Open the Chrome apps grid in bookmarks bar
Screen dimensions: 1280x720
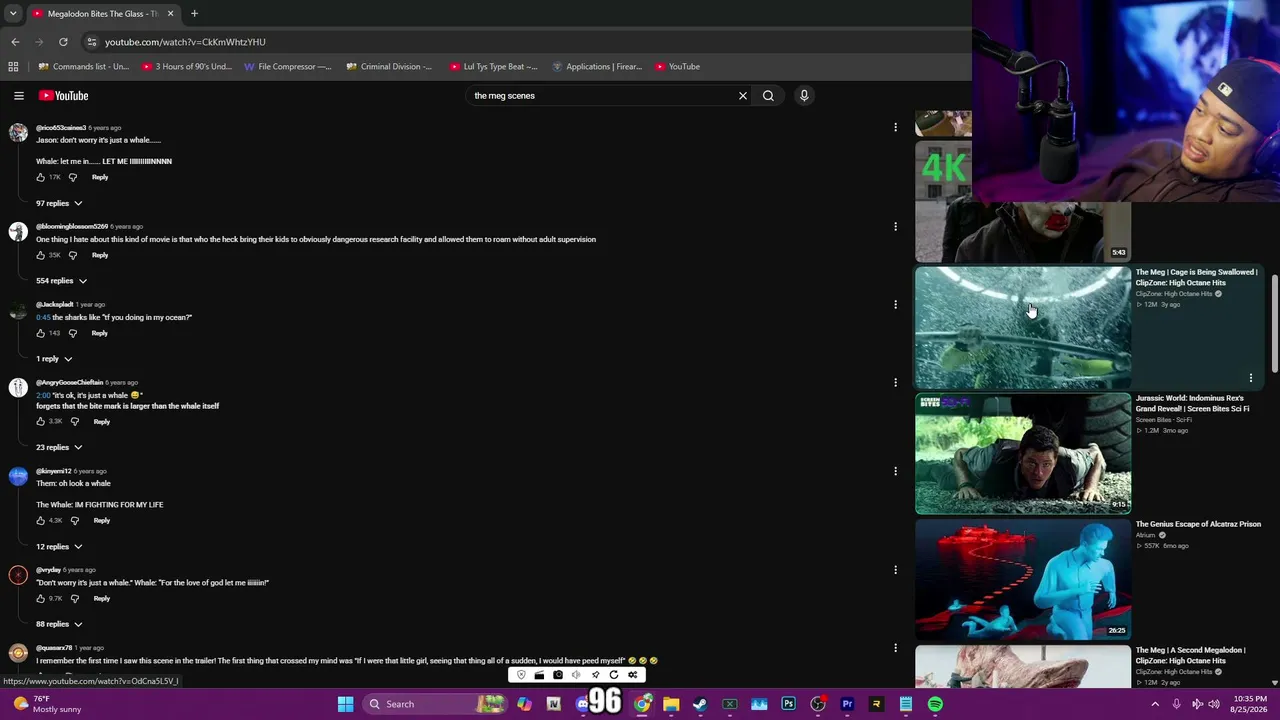pos(13,67)
